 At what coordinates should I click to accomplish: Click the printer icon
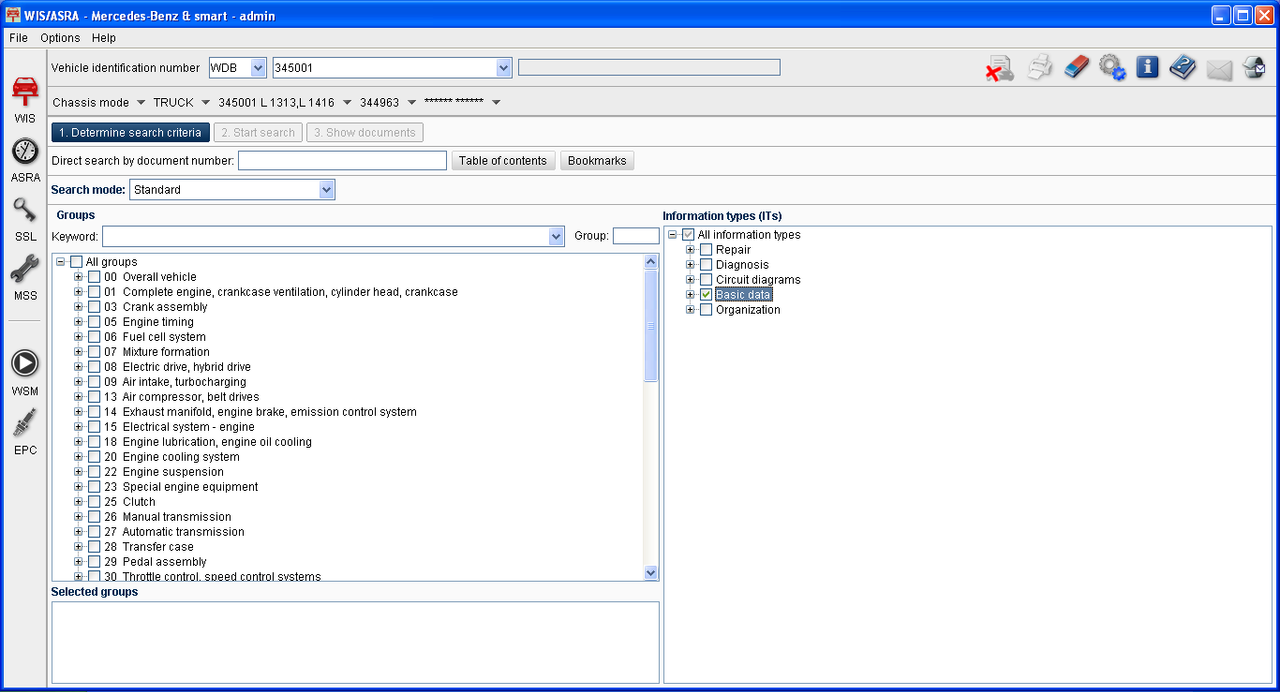tap(1041, 68)
